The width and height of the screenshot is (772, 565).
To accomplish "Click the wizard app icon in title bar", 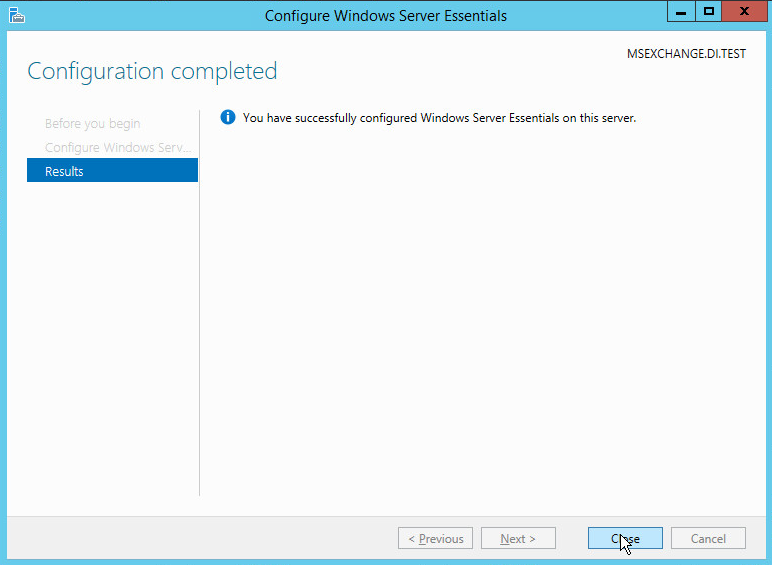I will pos(17,15).
